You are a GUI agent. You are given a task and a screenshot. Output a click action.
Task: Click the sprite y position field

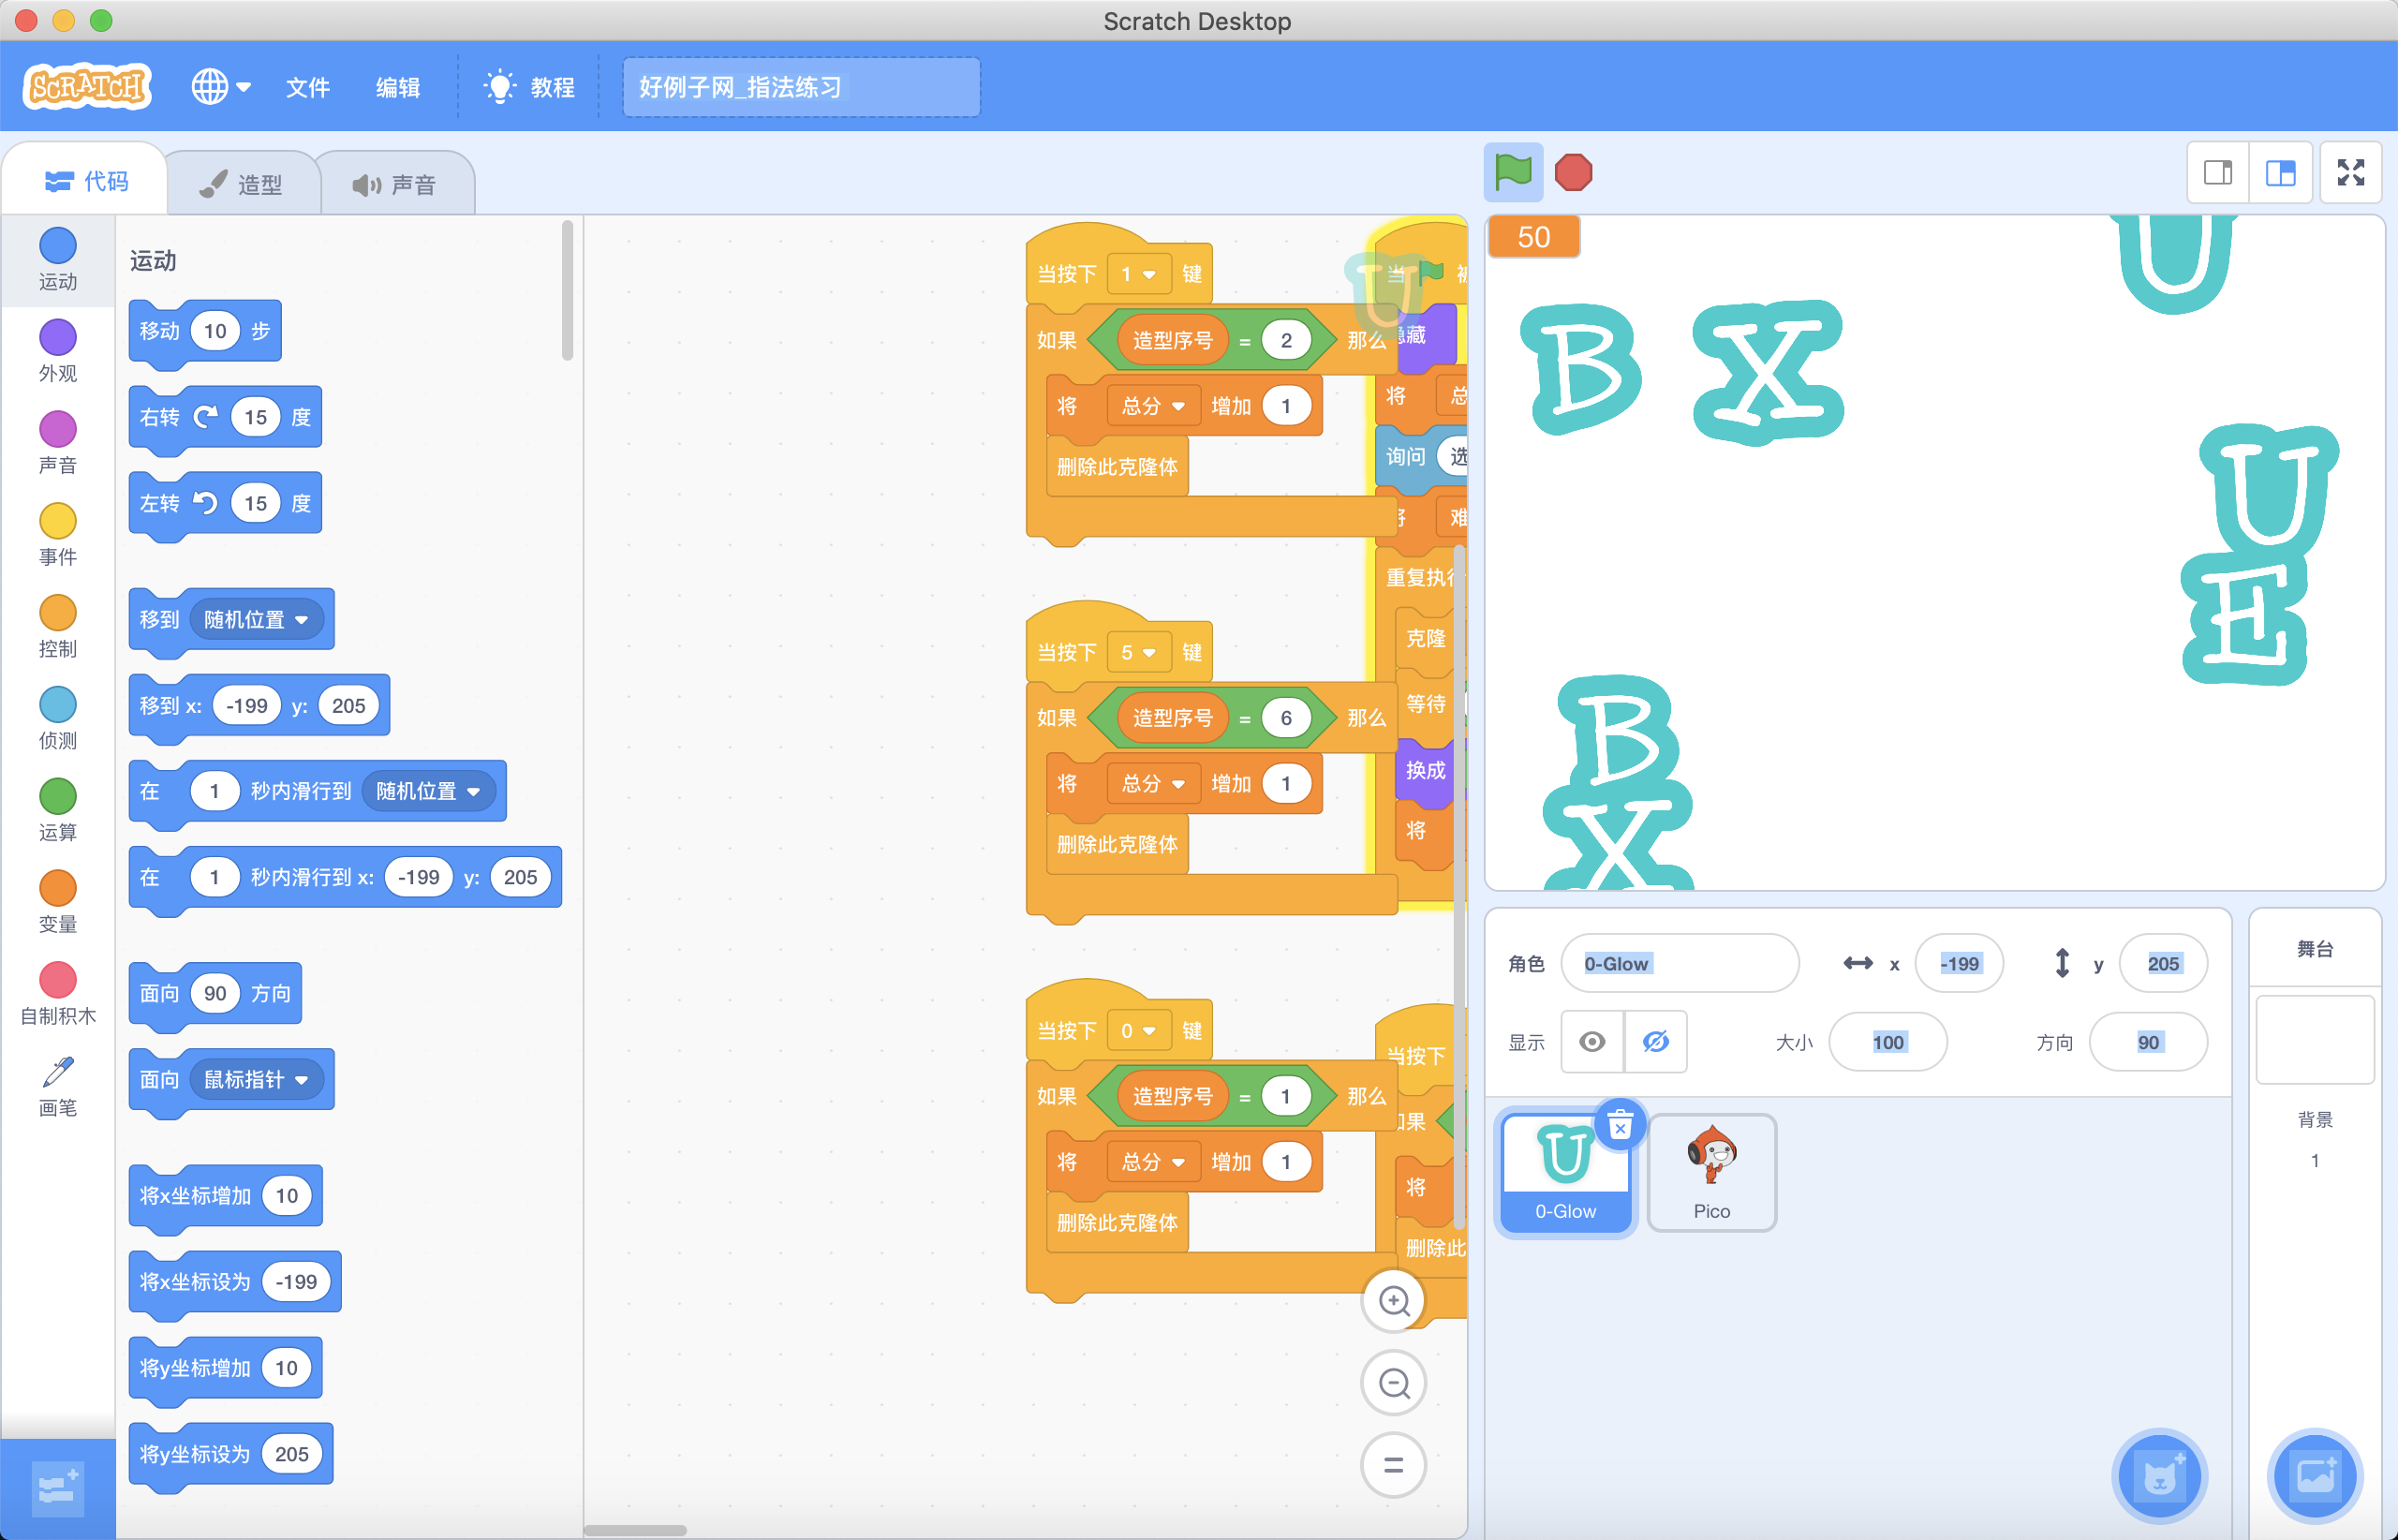tap(2163, 963)
